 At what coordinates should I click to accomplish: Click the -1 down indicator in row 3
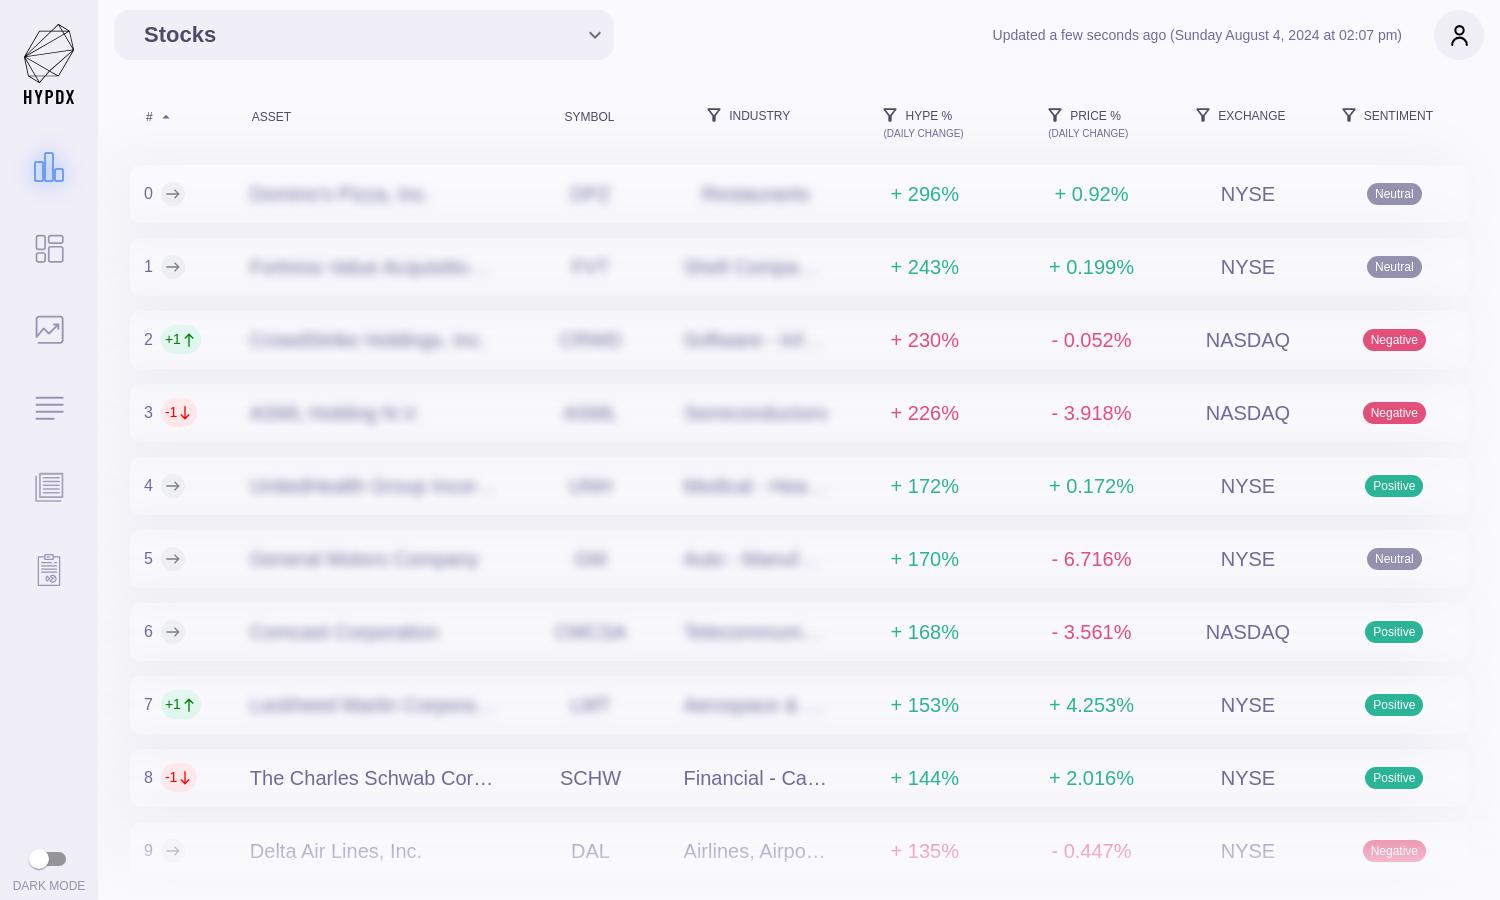[x=178, y=413]
